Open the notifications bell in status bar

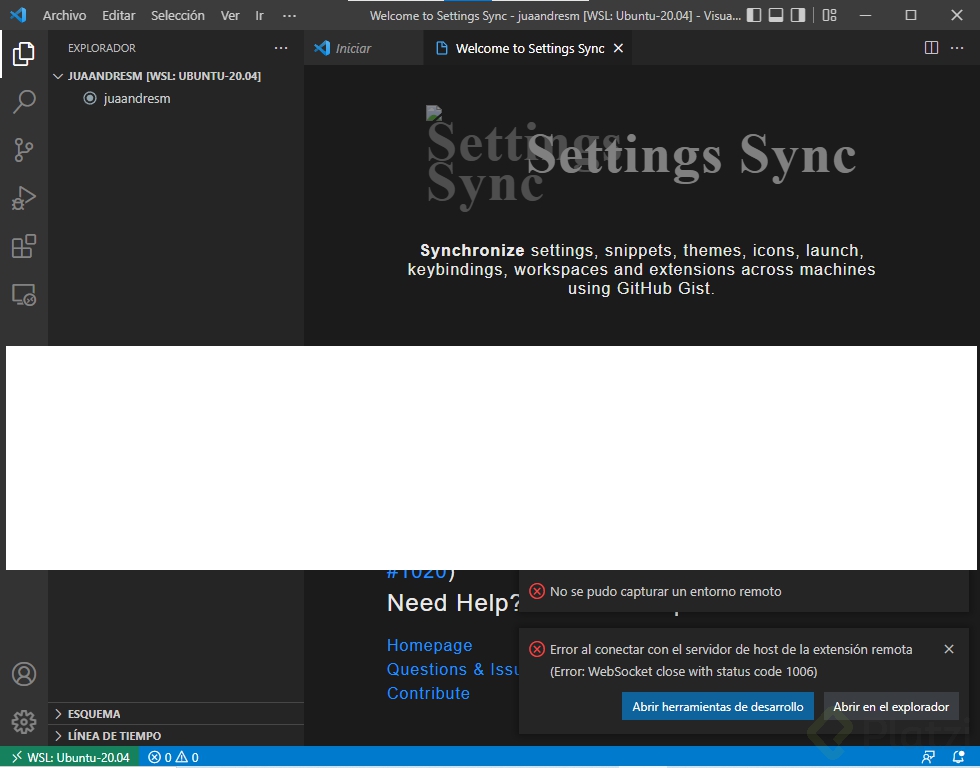[958, 757]
